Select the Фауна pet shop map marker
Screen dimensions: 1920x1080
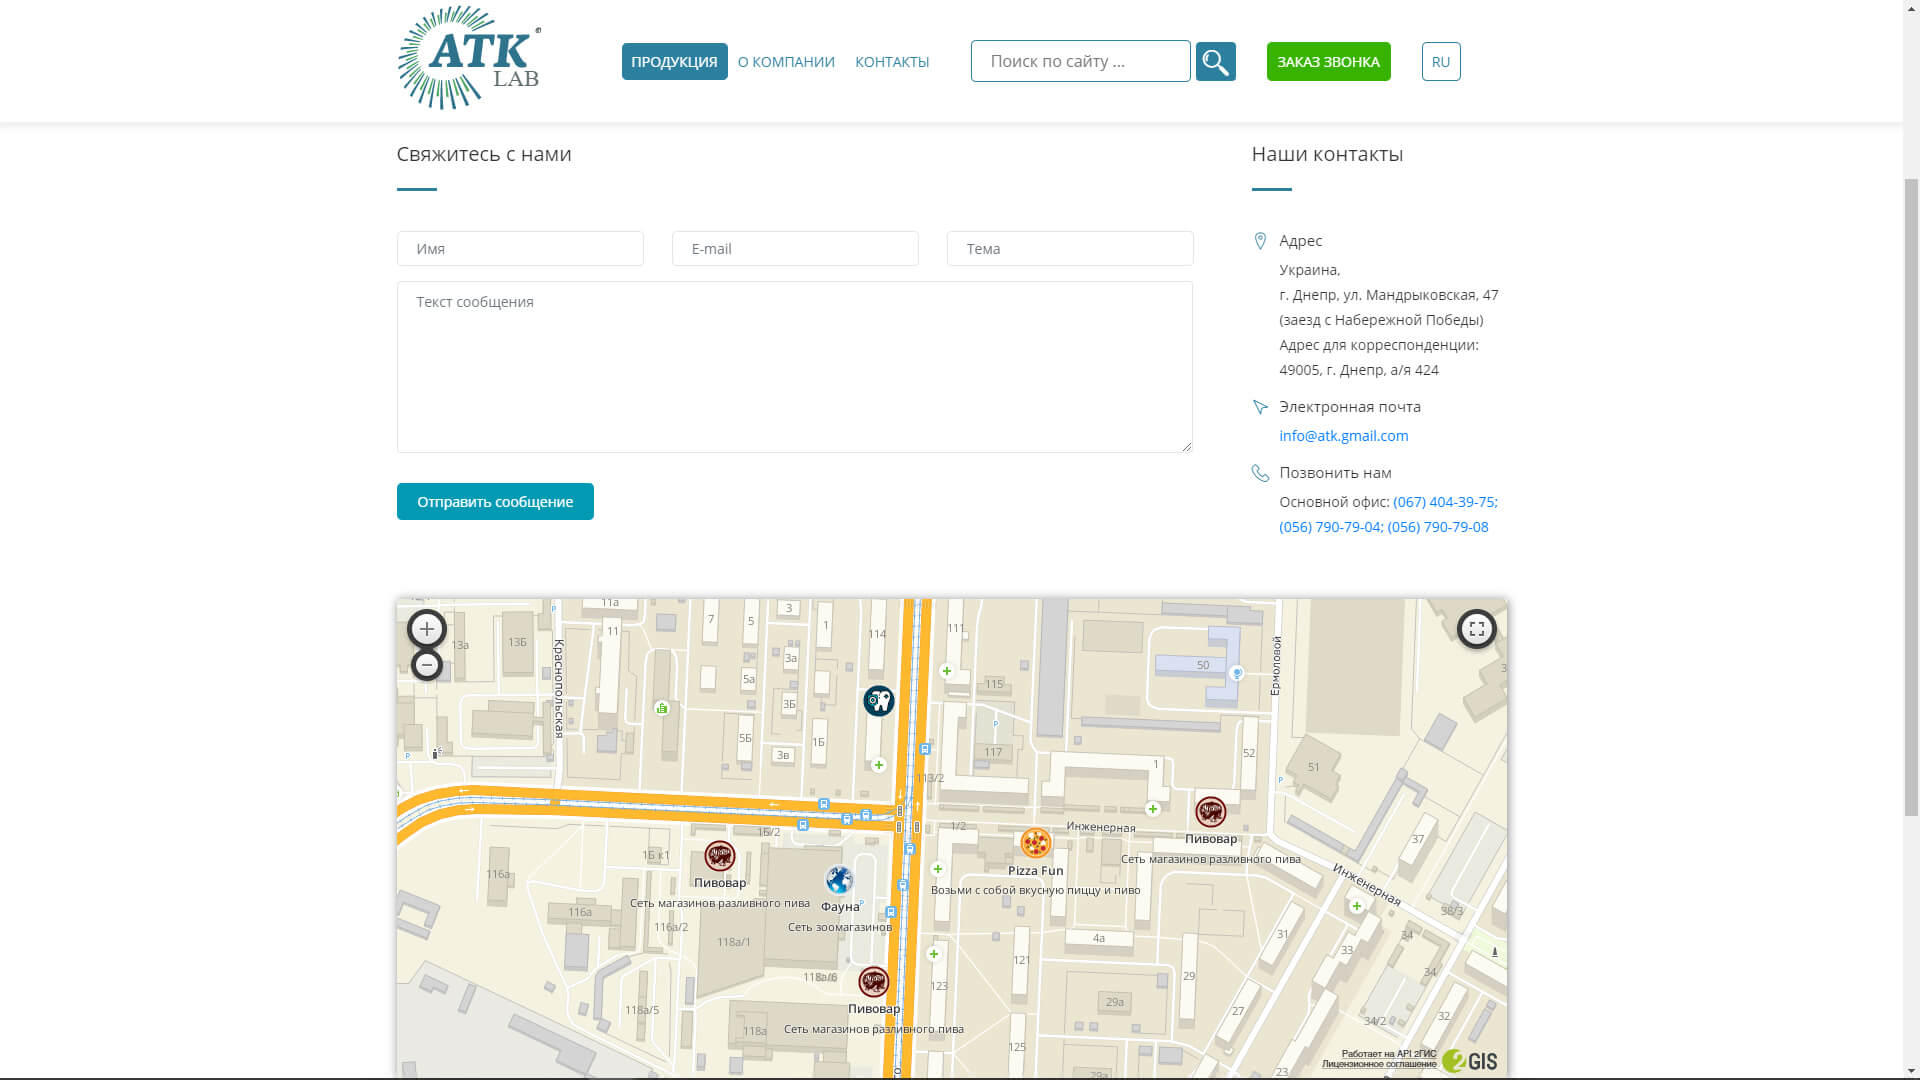839,880
